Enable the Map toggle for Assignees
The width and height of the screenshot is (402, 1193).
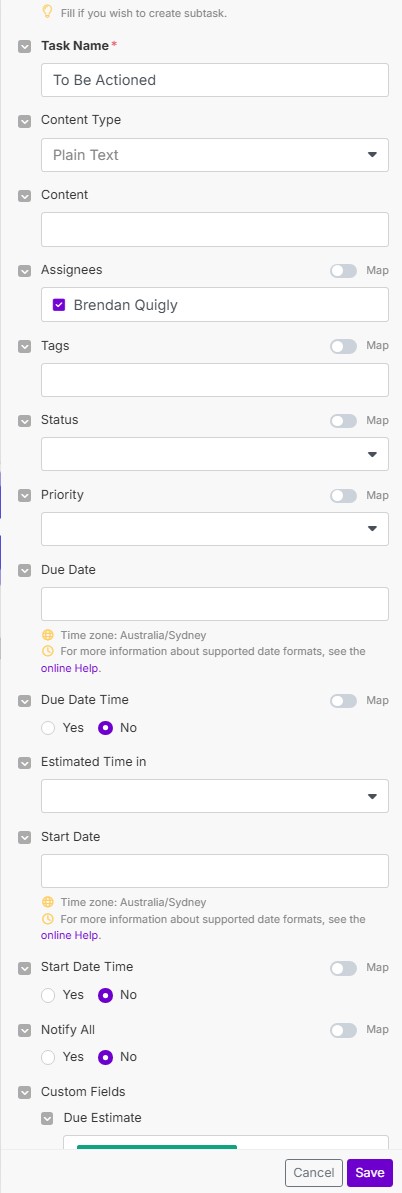[343, 271]
